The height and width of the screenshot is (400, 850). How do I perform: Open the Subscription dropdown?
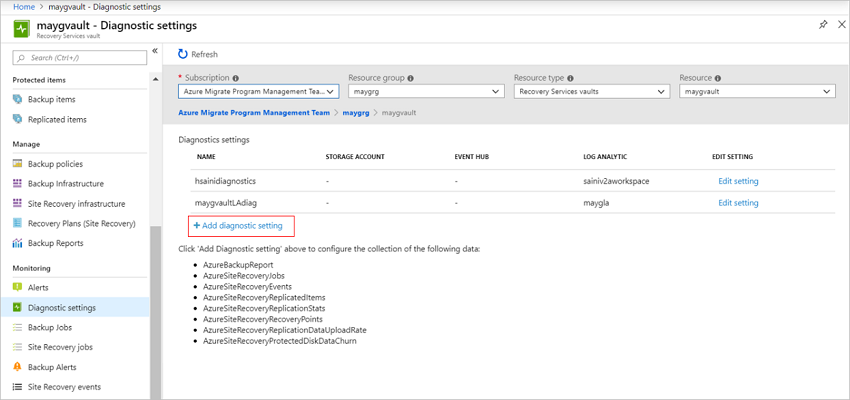click(259, 92)
